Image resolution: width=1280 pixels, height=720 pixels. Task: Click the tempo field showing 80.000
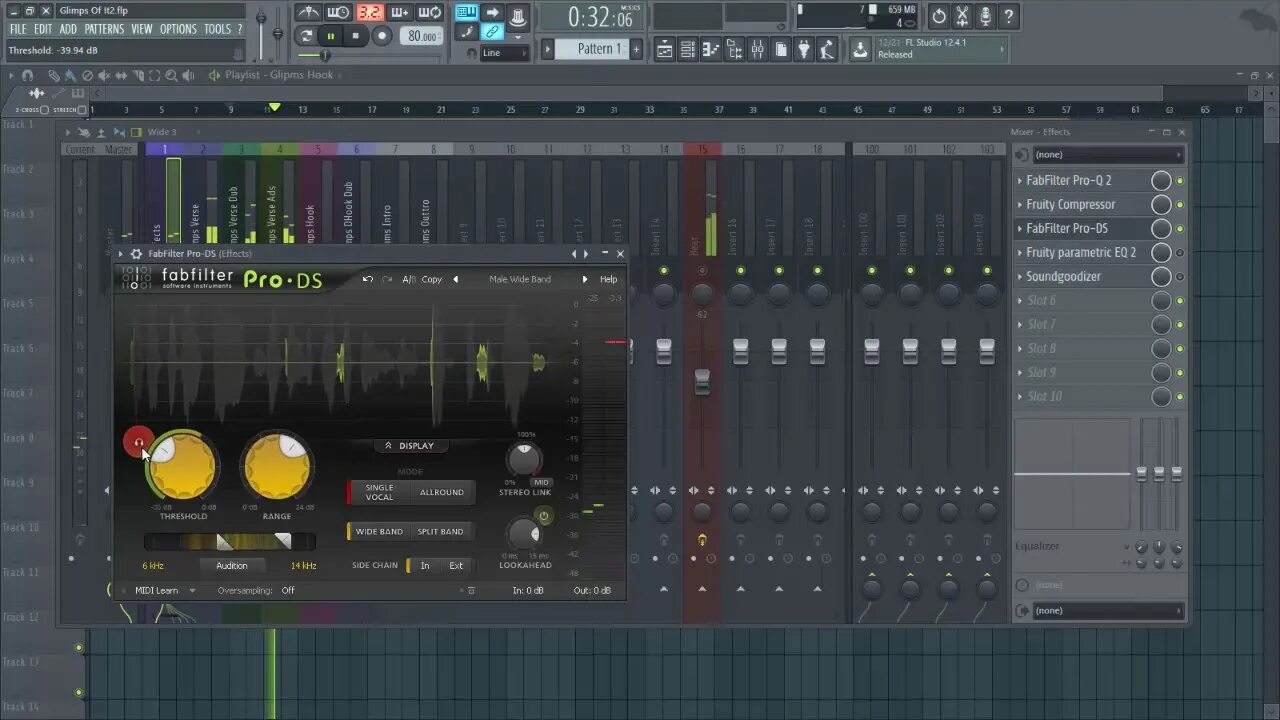[422, 36]
